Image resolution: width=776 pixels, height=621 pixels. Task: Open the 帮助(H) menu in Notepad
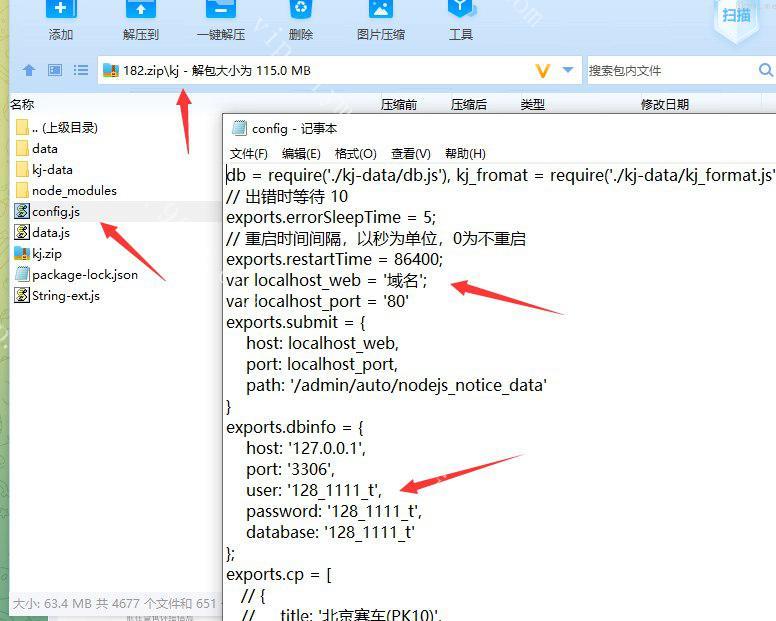(465, 154)
